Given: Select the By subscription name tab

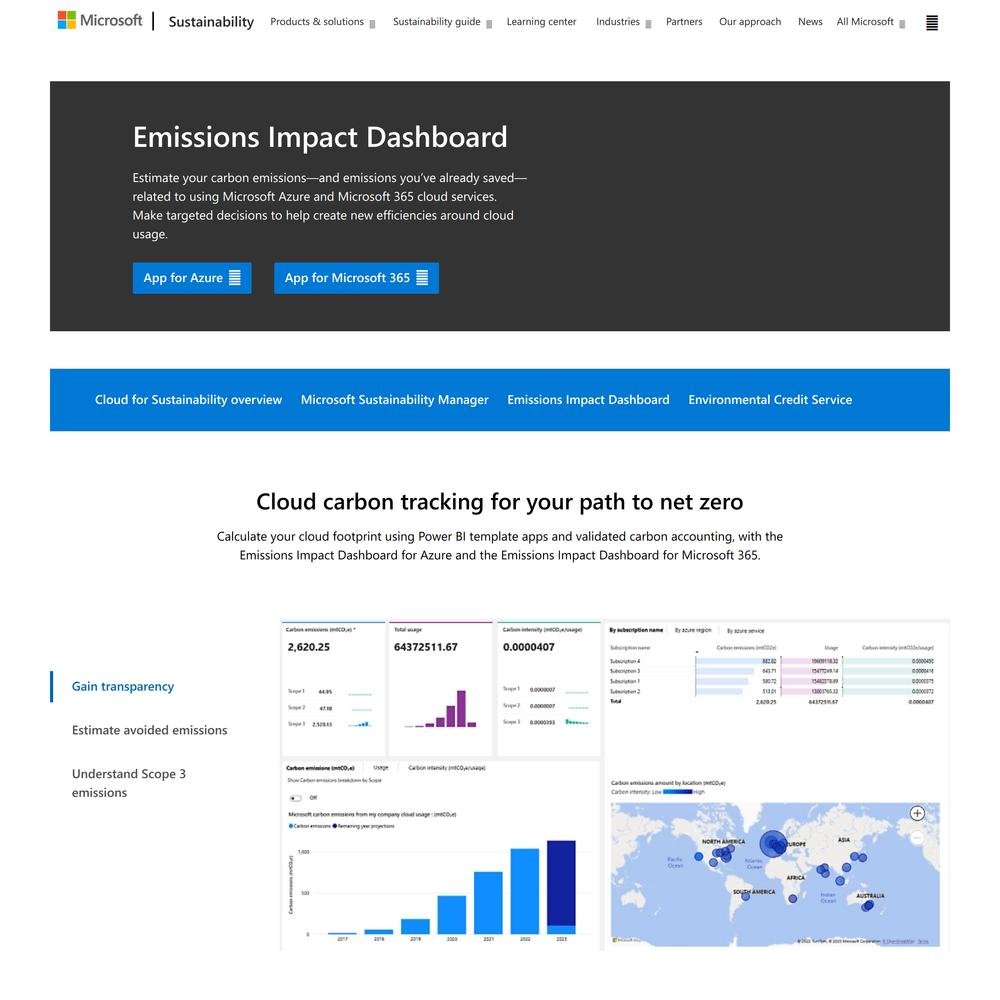Looking at the screenshot, I should (636, 630).
